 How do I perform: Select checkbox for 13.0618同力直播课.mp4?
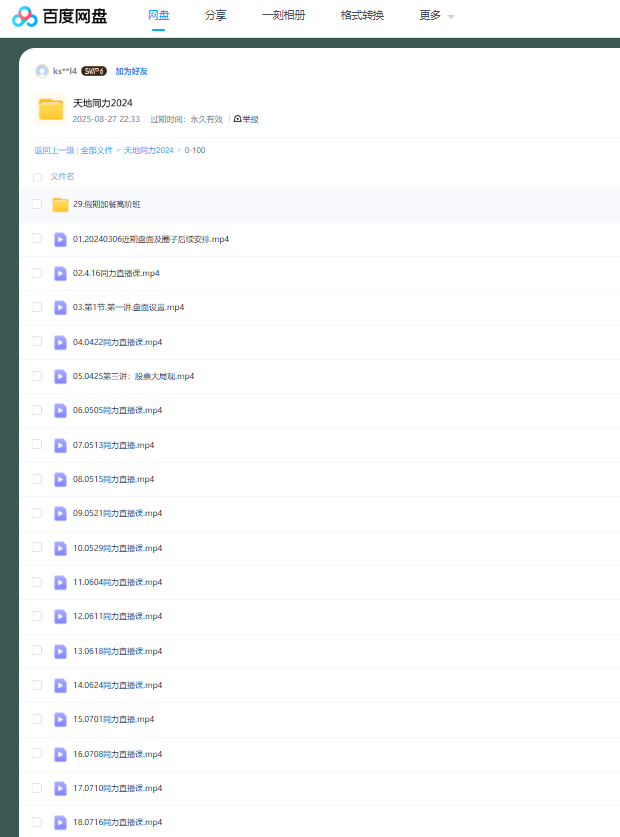click(x=37, y=650)
